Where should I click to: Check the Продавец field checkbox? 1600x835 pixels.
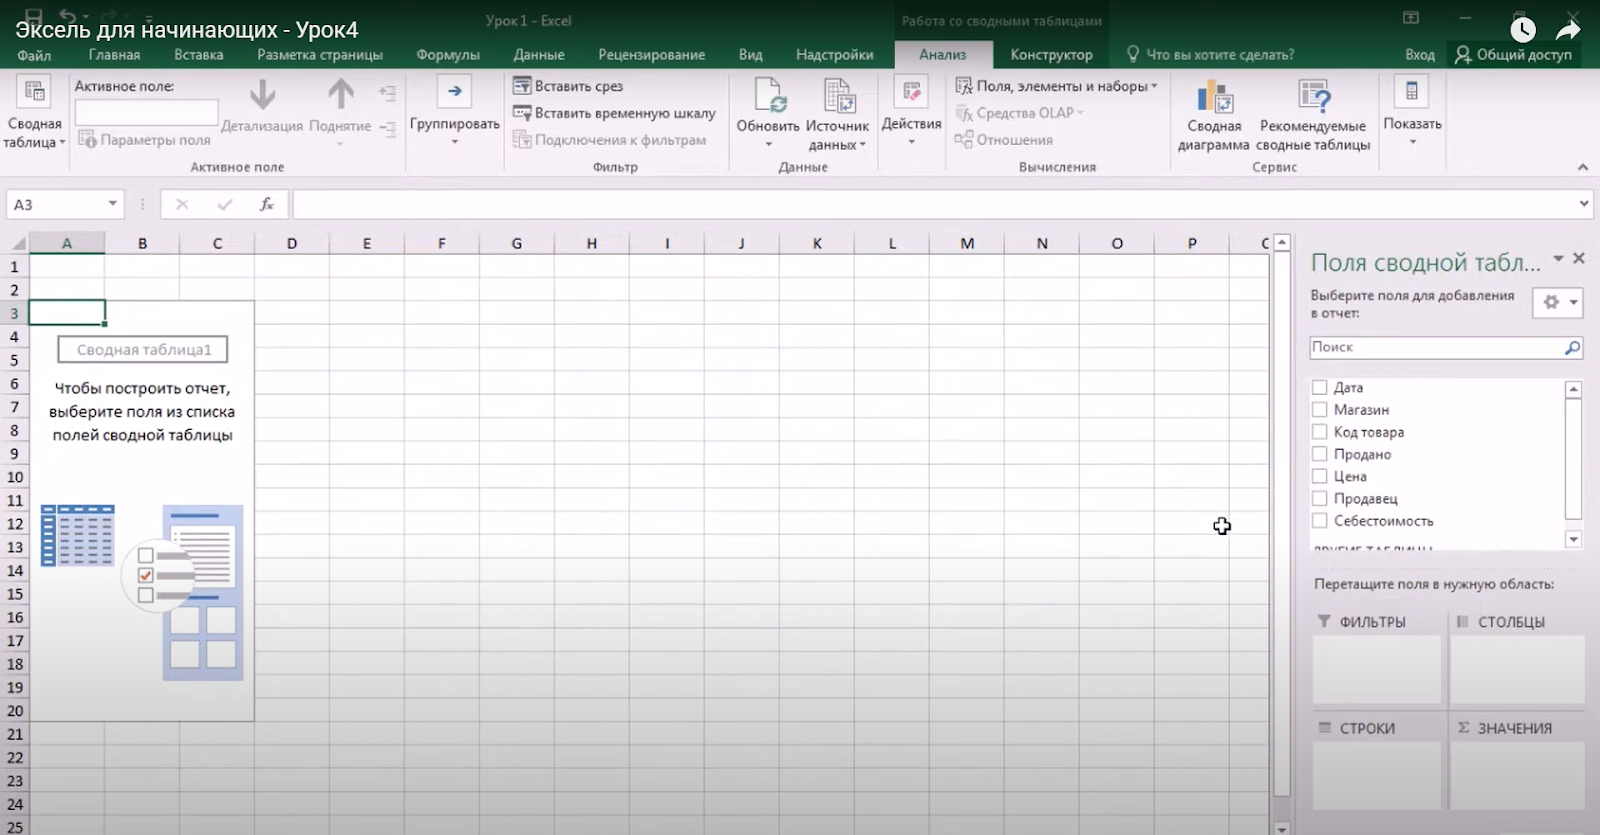(1320, 498)
